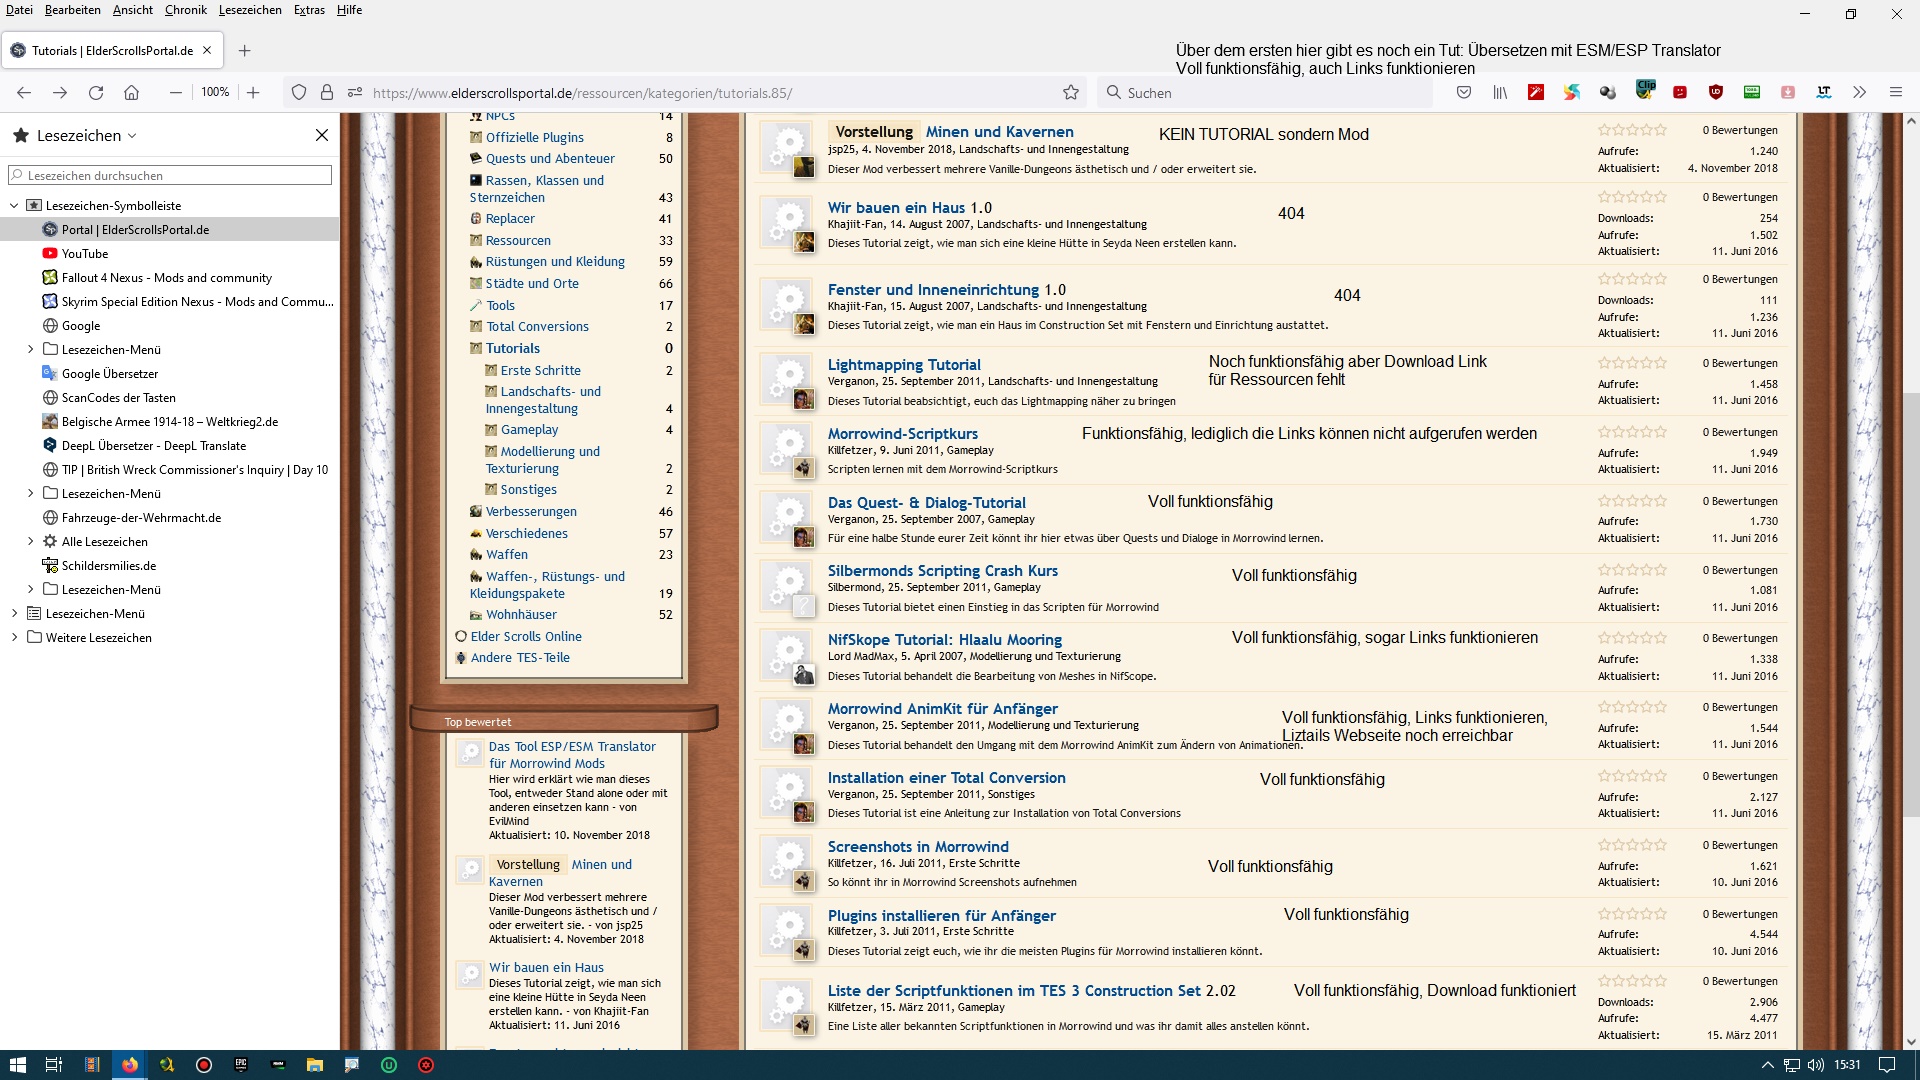Image resolution: width=1920 pixels, height=1080 pixels.
Task: Open the Chronik menu
Action: [185, 10]
